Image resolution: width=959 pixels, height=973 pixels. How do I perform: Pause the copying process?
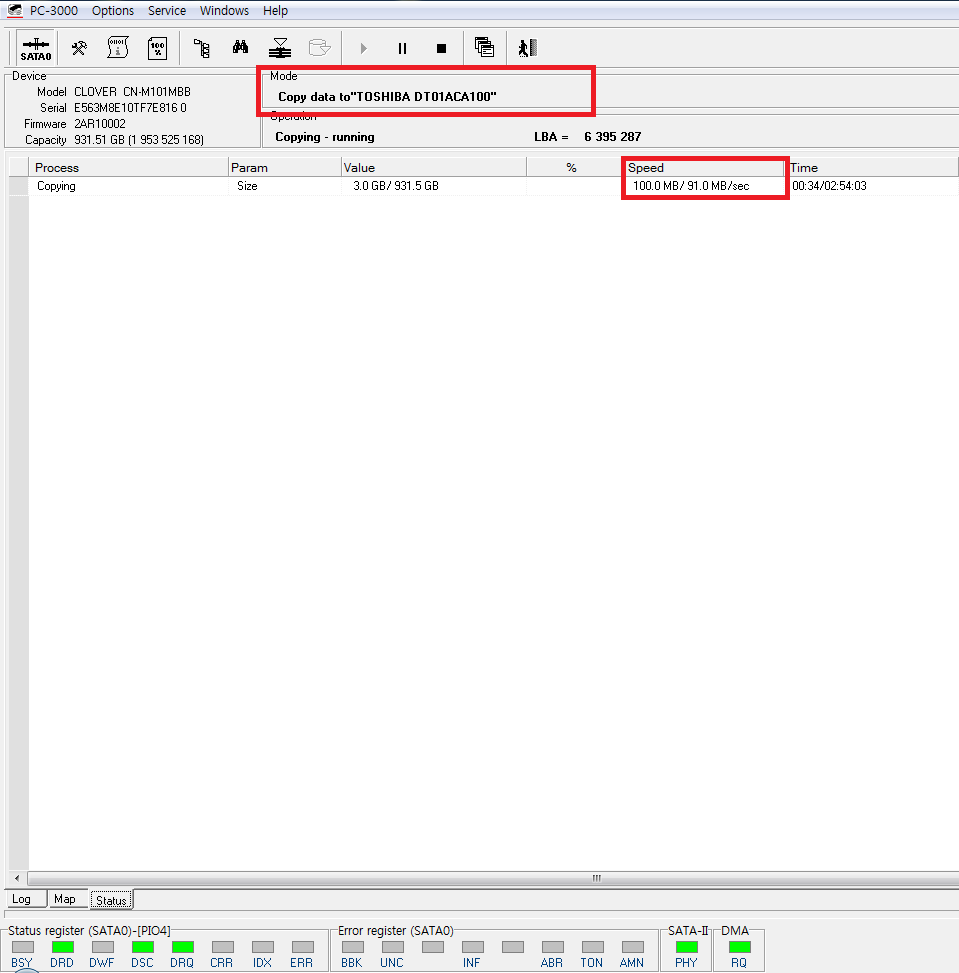coord(402,48)
